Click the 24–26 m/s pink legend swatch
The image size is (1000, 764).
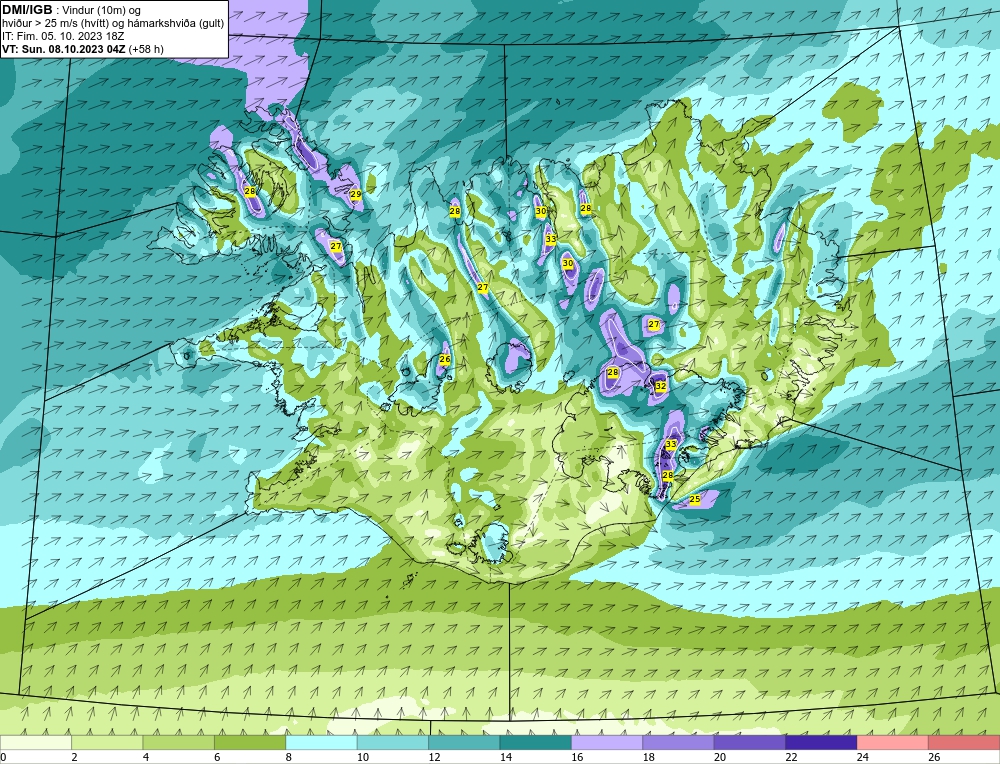tap(893, 742)
